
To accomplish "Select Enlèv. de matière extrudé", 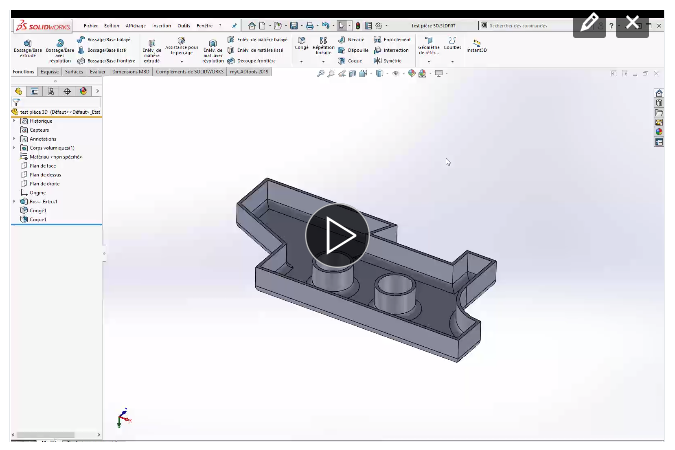I will coord(152,51).
